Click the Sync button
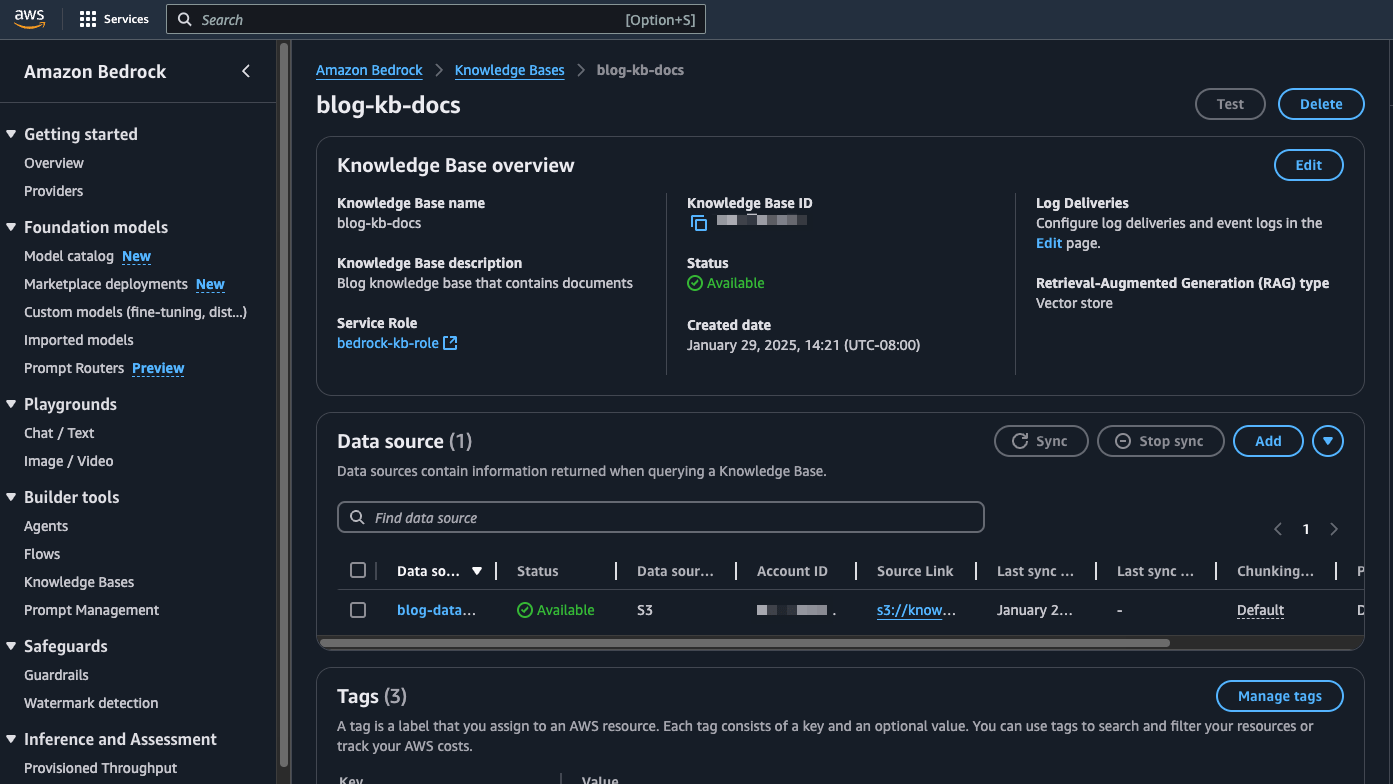1393x784 pixels. [1041, 441]
